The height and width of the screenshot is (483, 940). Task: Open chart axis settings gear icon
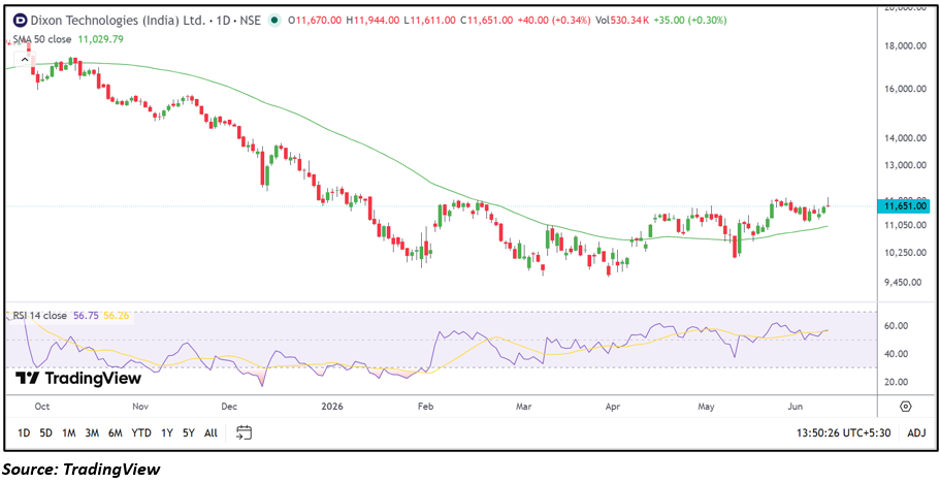pos(905,406)
